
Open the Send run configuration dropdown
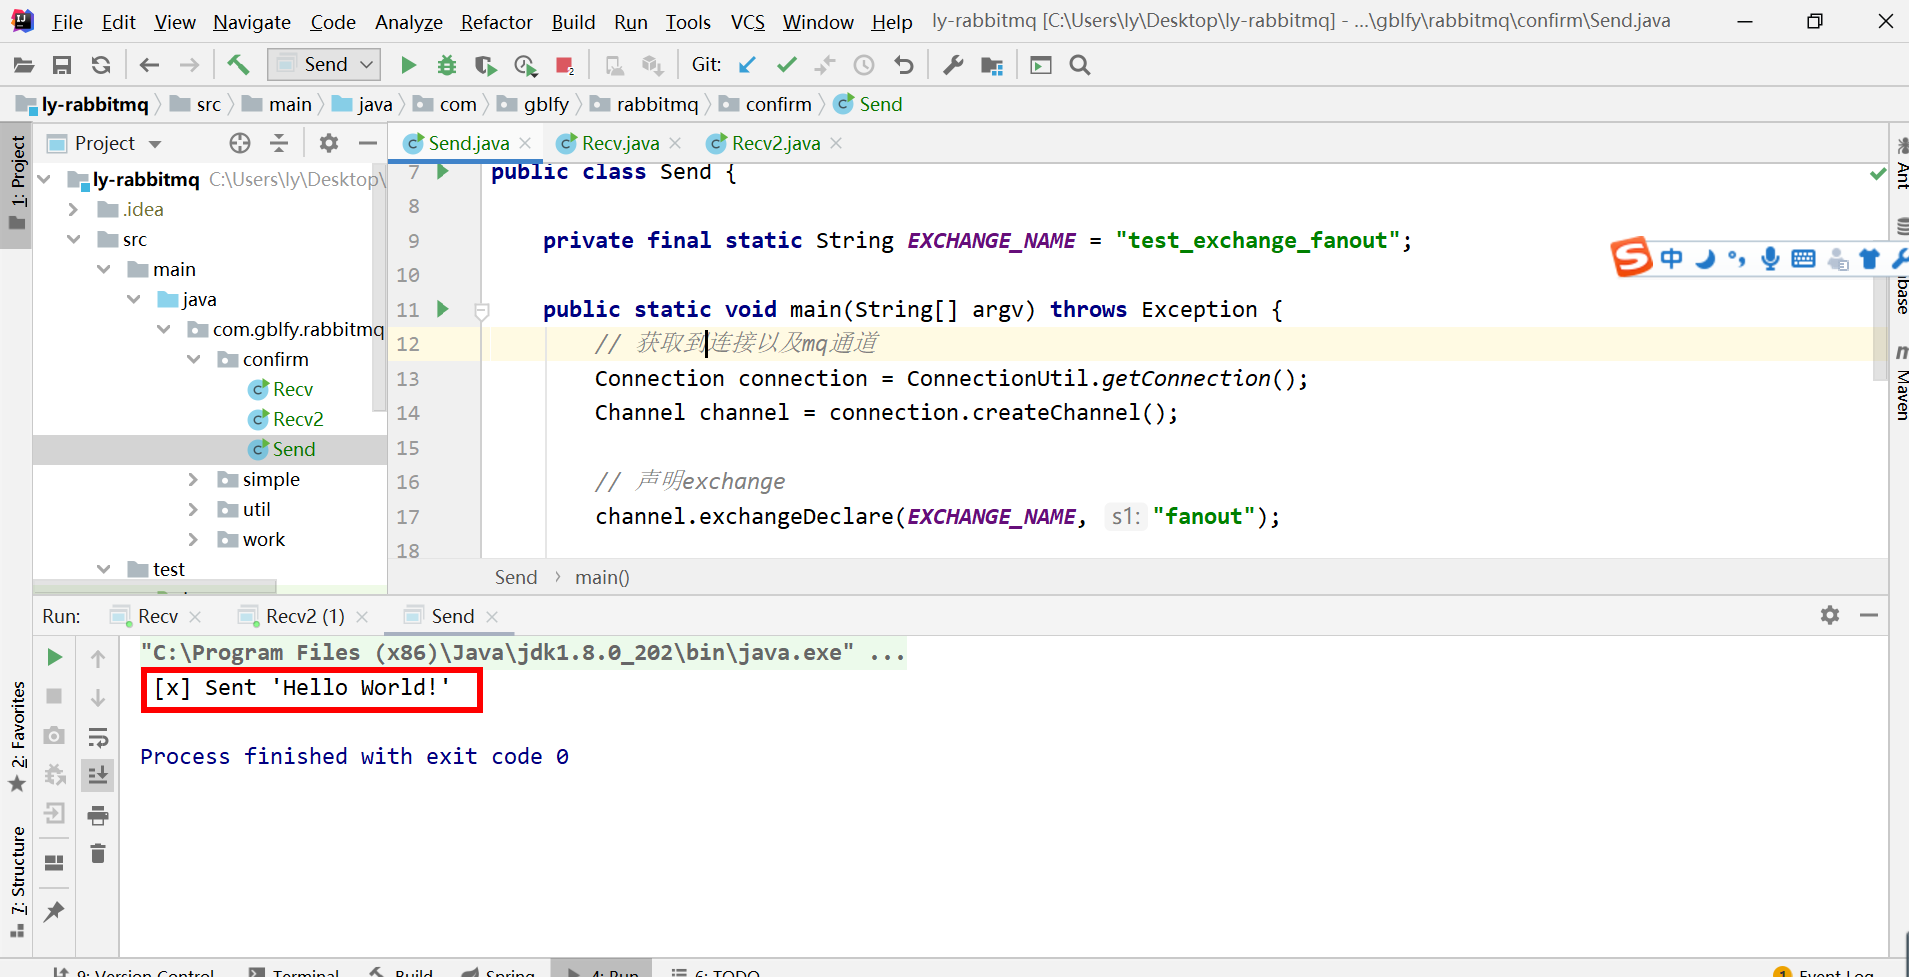click(x=324, y=65)
